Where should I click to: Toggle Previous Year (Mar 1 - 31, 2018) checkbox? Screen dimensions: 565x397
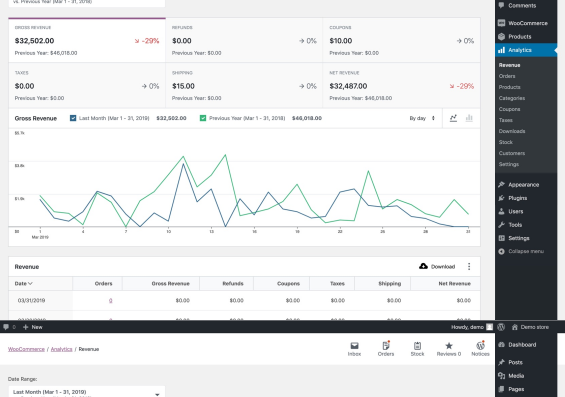click(x=203, y=118)
